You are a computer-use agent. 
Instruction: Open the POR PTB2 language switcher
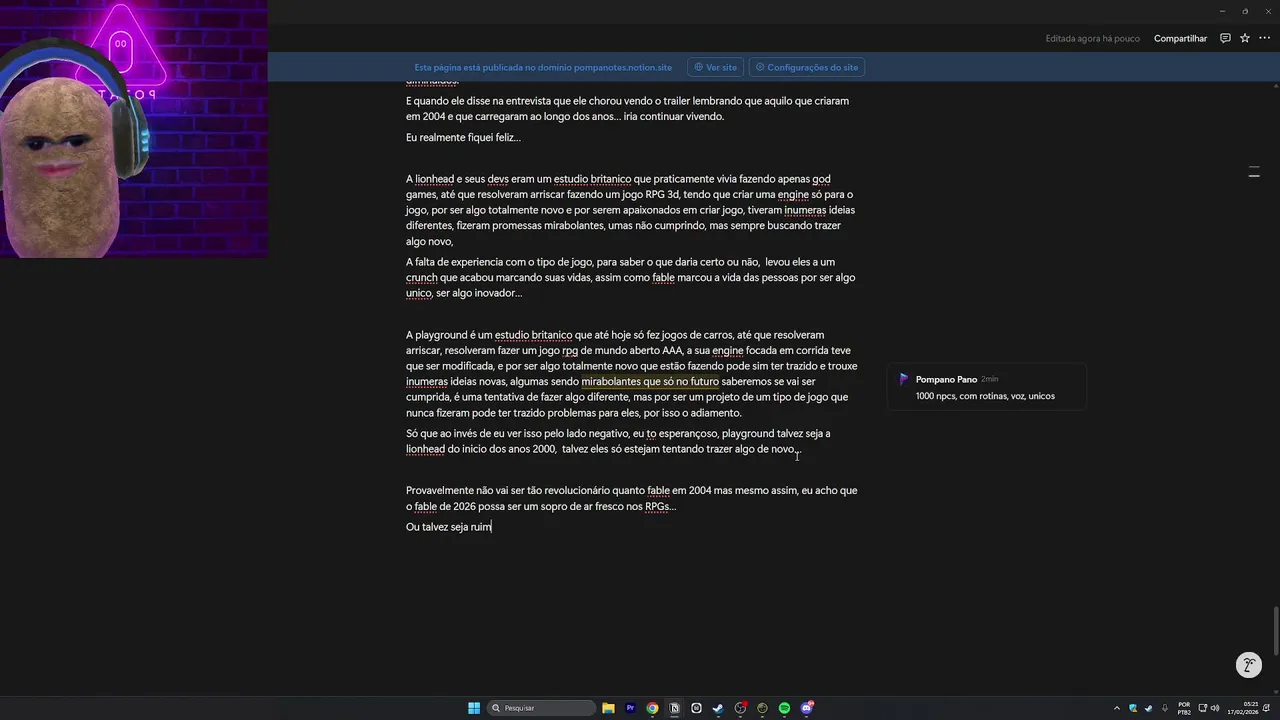(x=1184, y=708)
